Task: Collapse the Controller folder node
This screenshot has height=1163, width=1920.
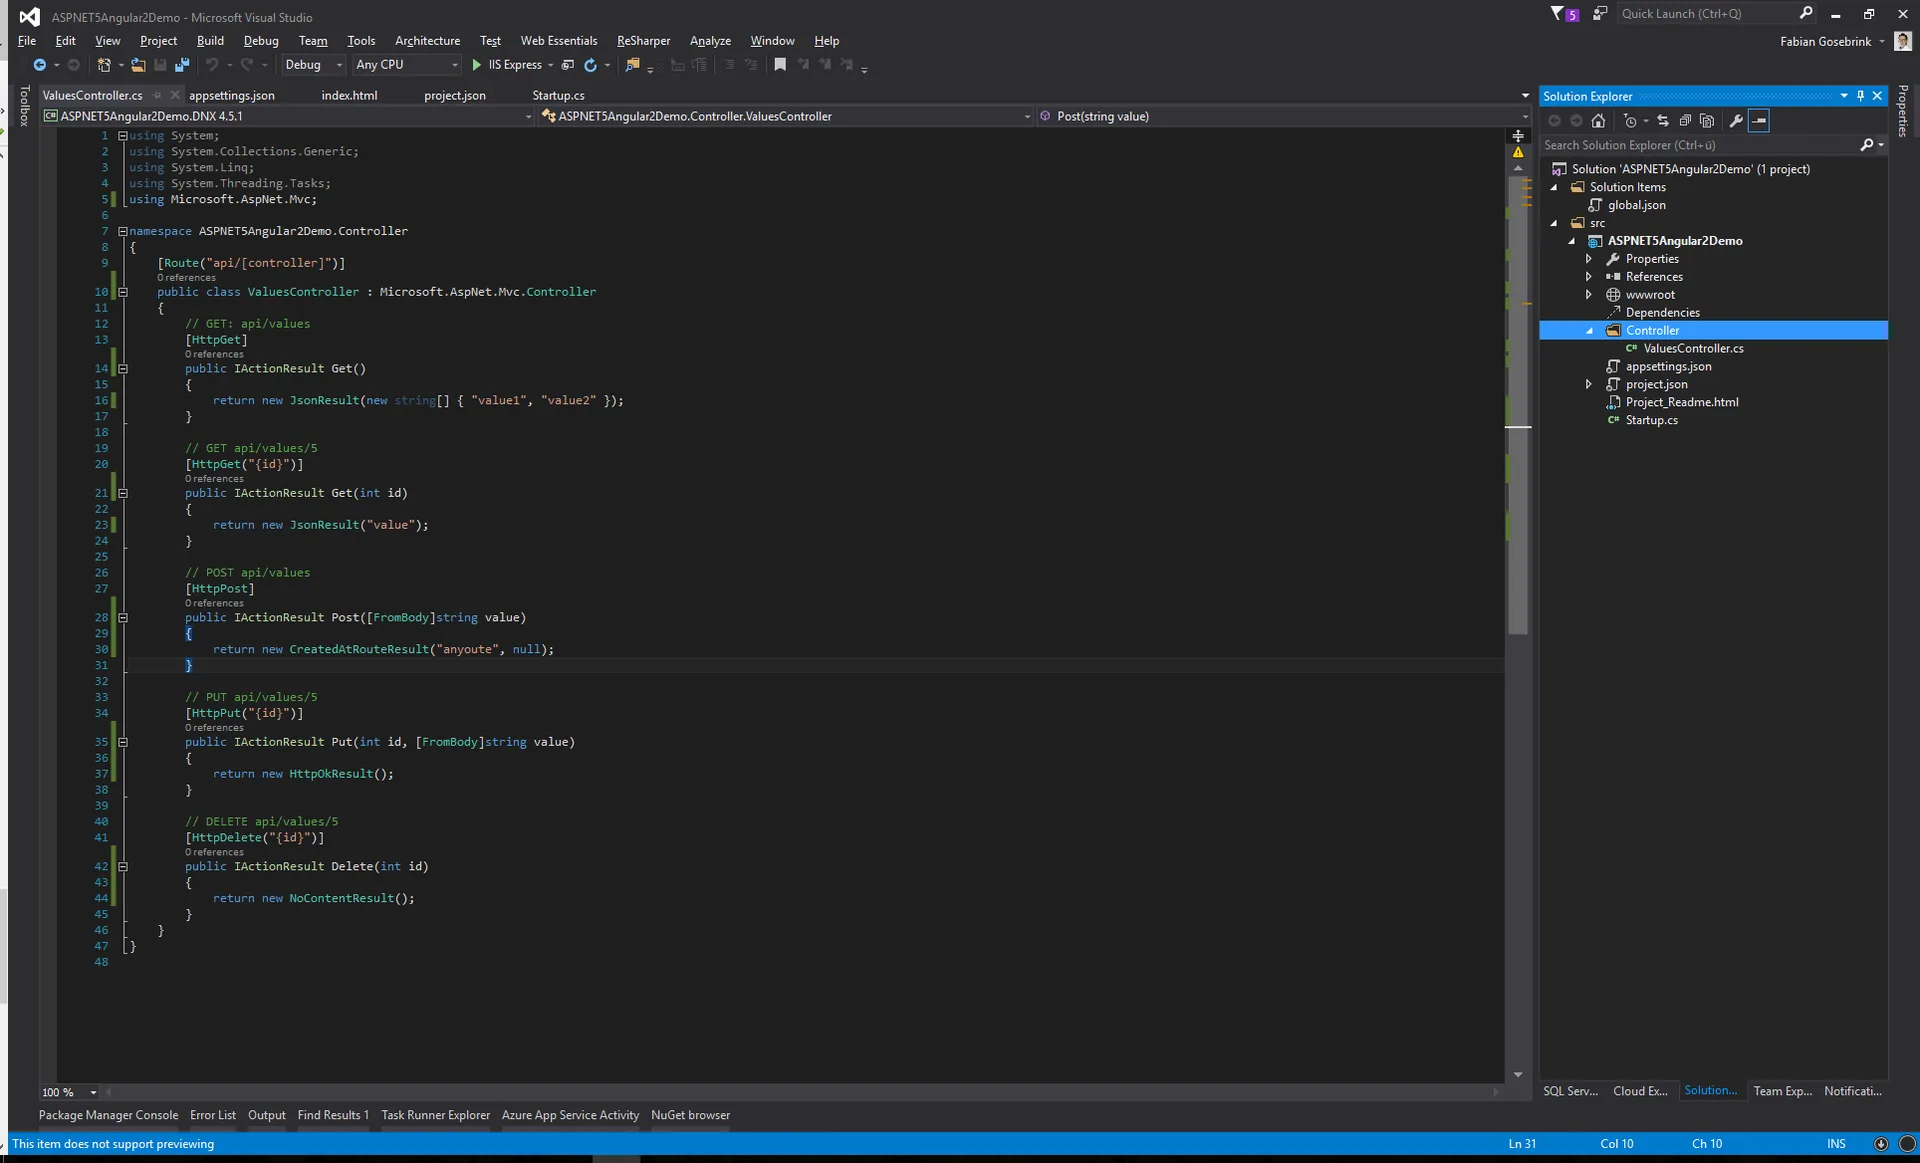Action: 1589,331
